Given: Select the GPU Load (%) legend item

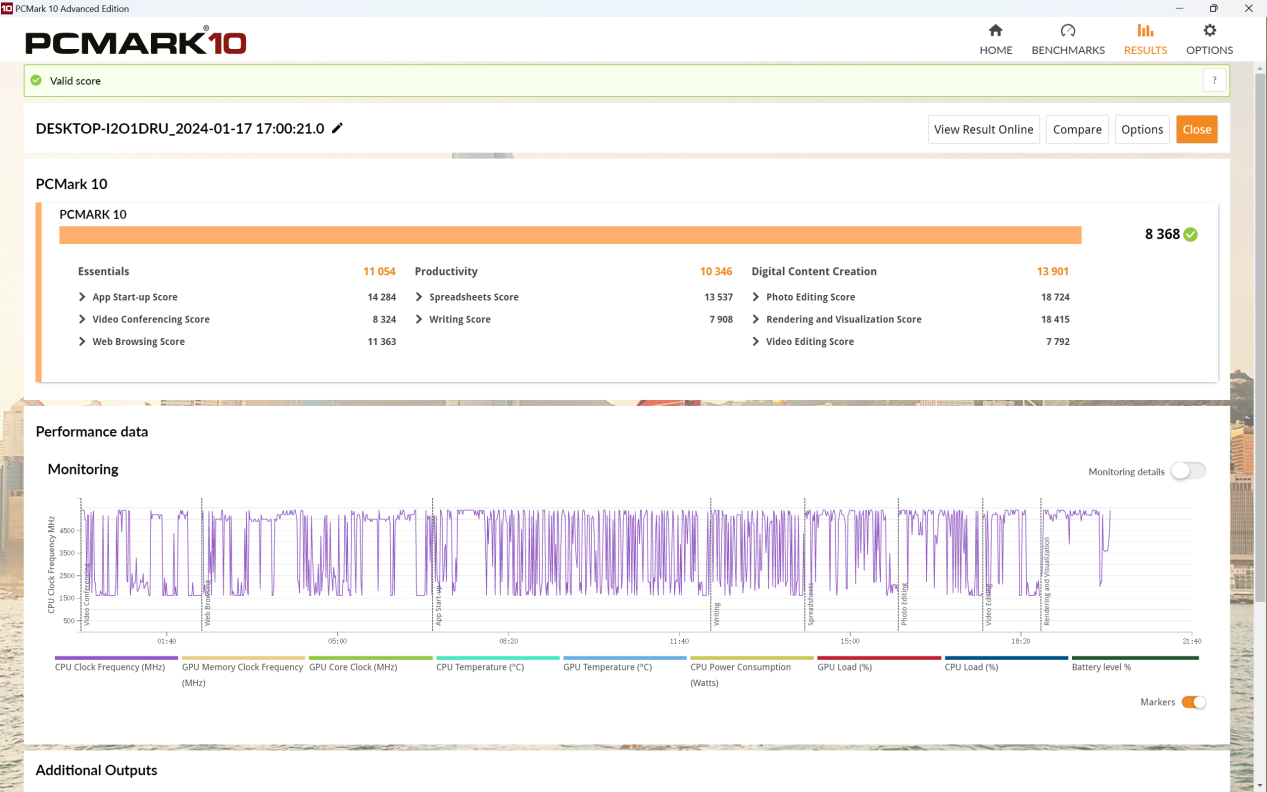Looking at the screenshot, I should pos(878,659).
